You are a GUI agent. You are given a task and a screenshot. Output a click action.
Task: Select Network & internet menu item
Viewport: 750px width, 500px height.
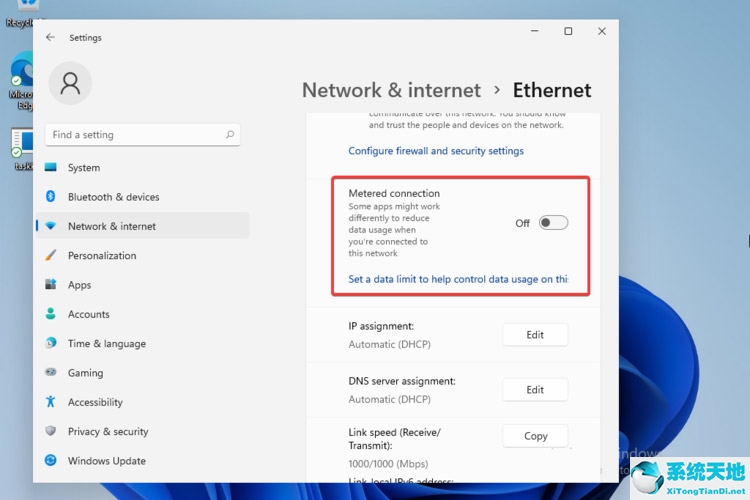tap(112, 226)
